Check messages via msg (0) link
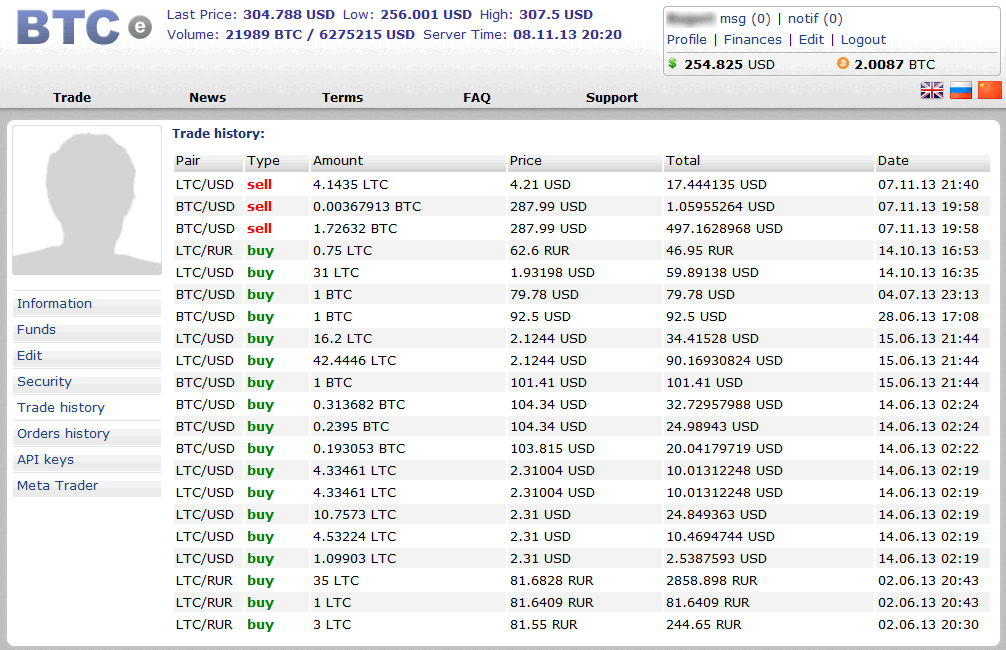This screenshot has width=1006, height=650. 745,18
